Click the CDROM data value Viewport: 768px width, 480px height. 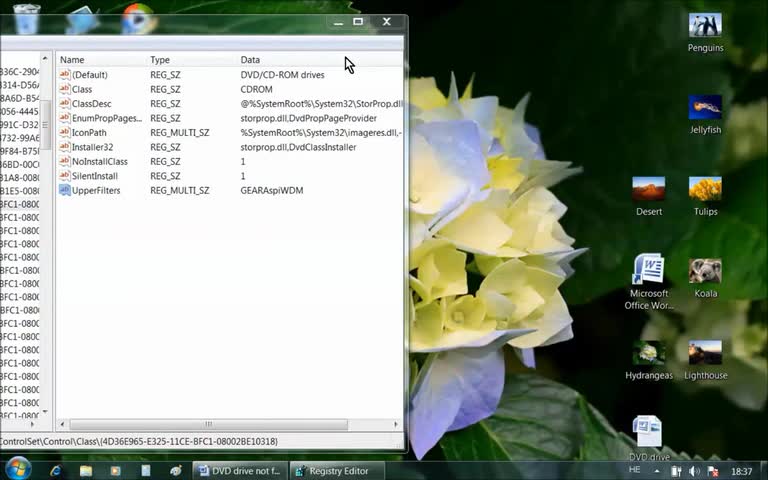tap(256, 89)
